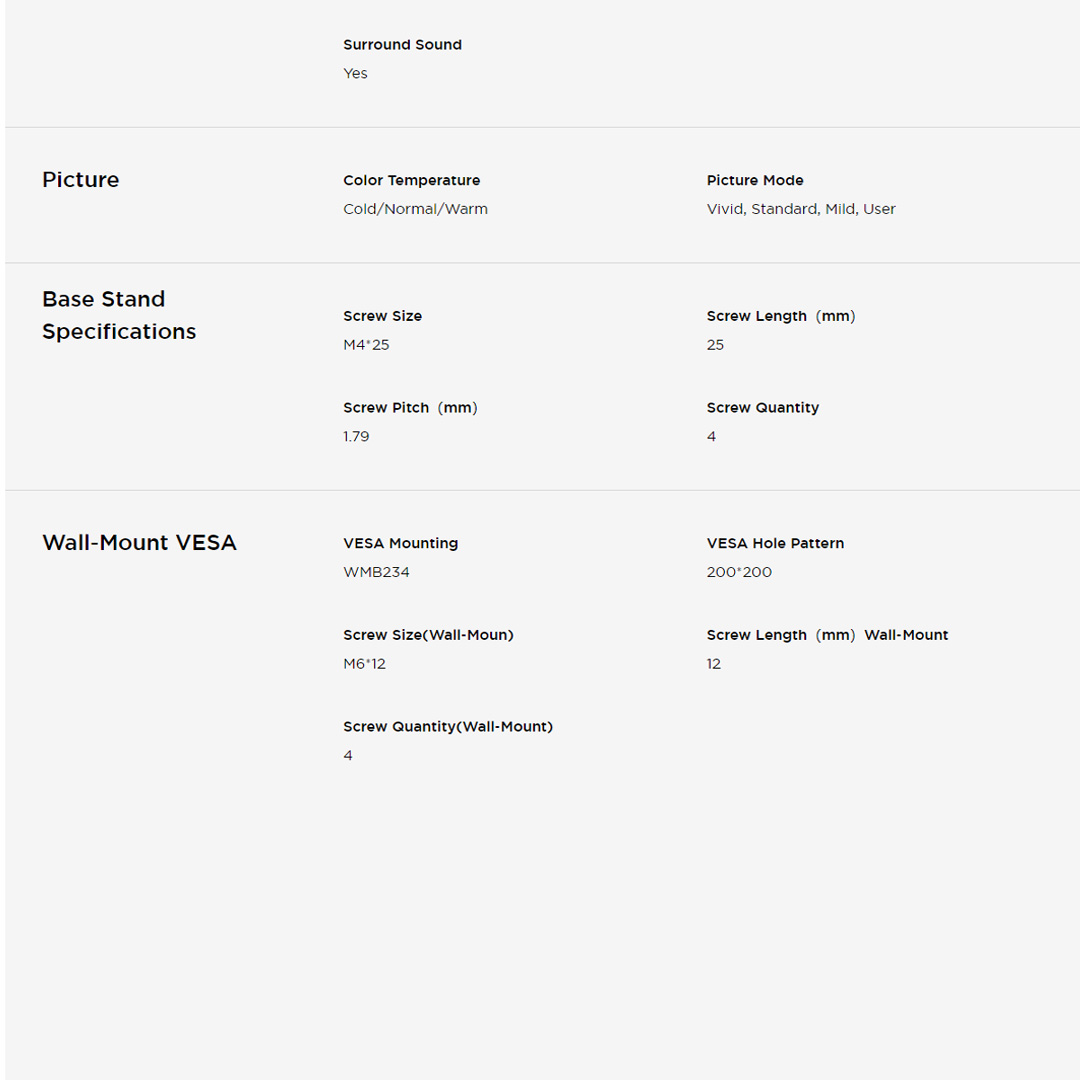Viewport: 1080px width, 1080px height.
Task: Click the Base Stand Specifications heading
Action: (x=118, y=315)
